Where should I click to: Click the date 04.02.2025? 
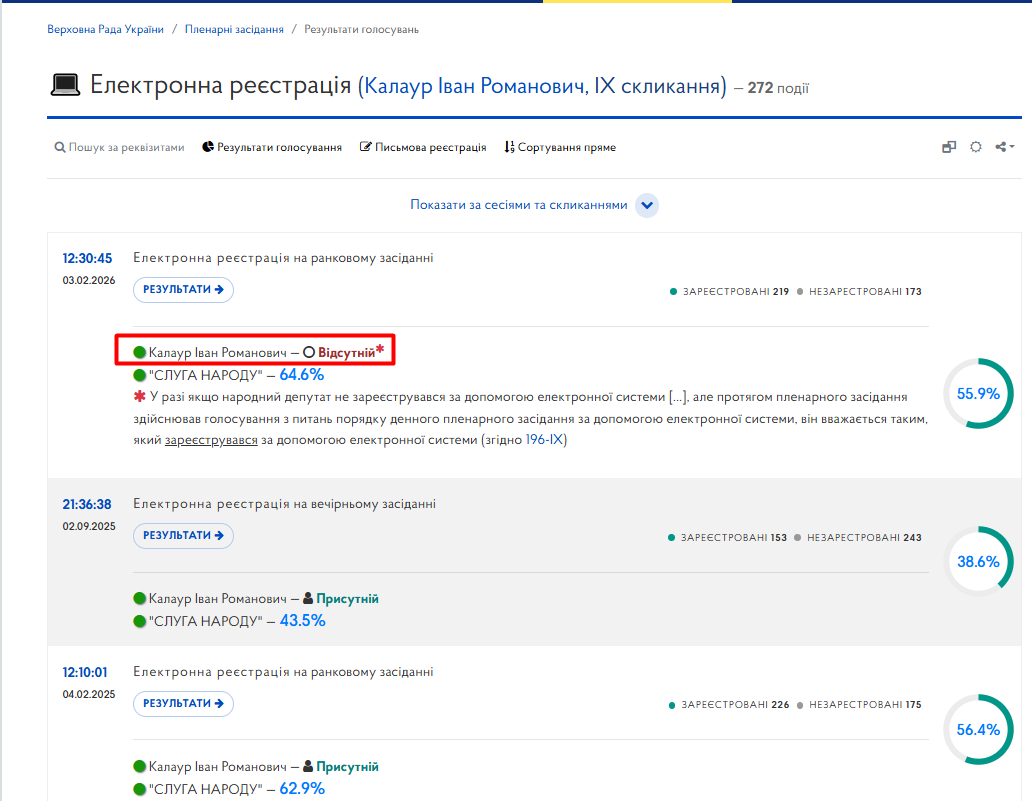point(89,694)
